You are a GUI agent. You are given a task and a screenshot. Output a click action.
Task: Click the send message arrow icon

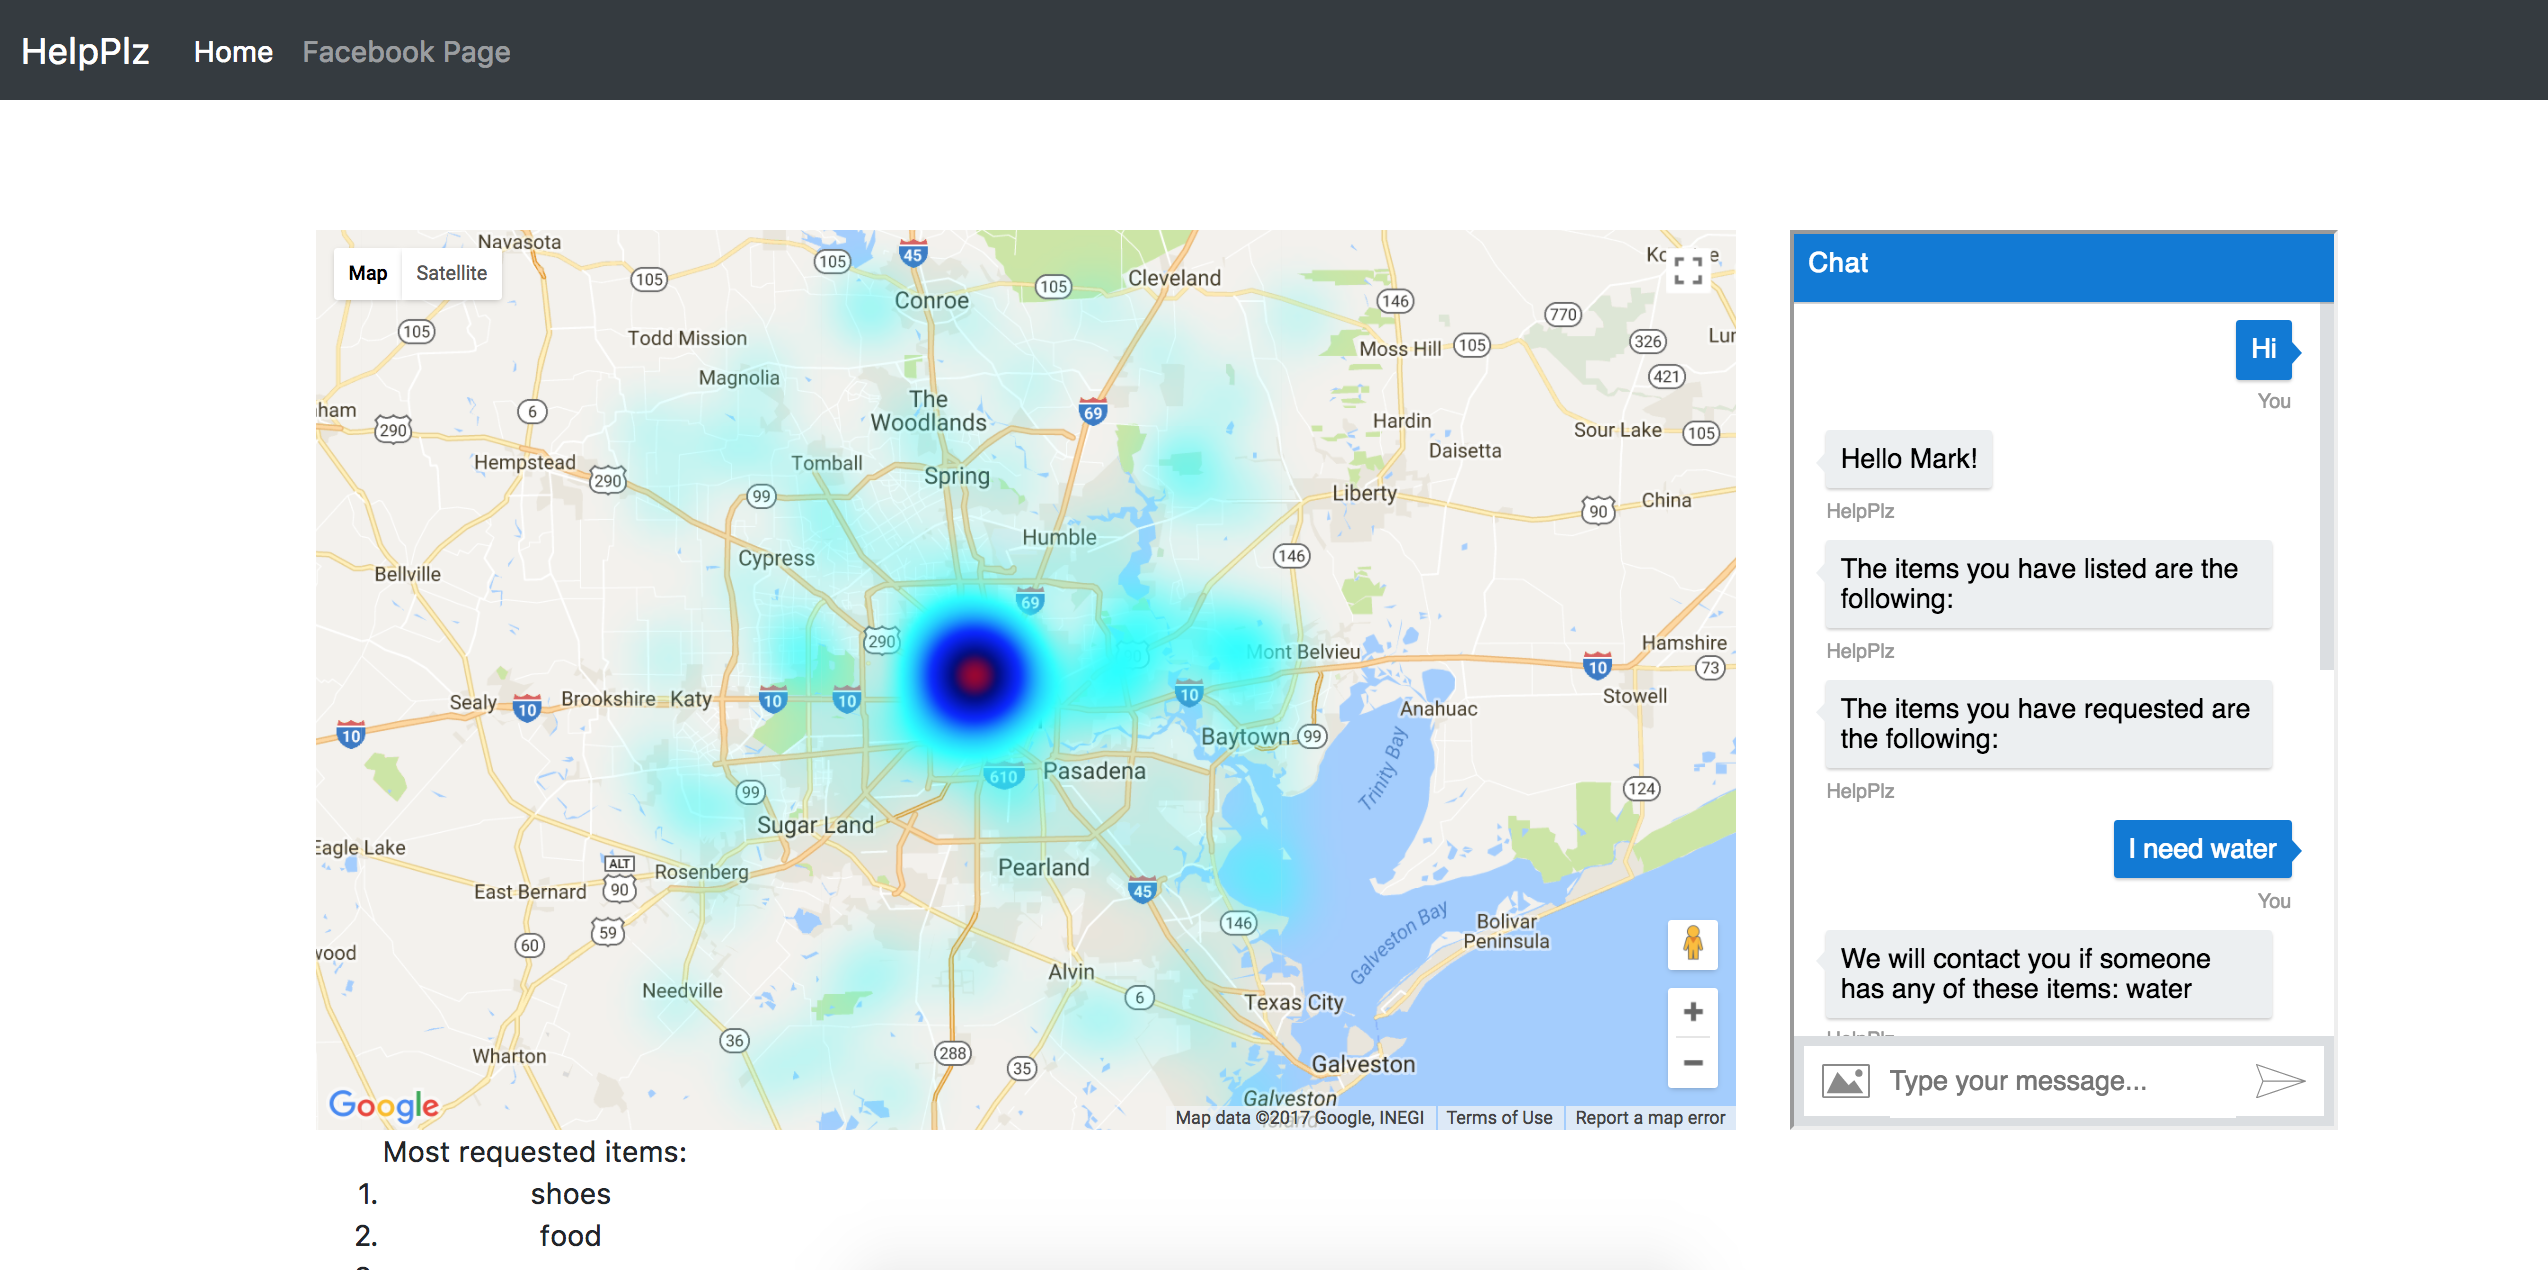(x=2280, y=1081)
